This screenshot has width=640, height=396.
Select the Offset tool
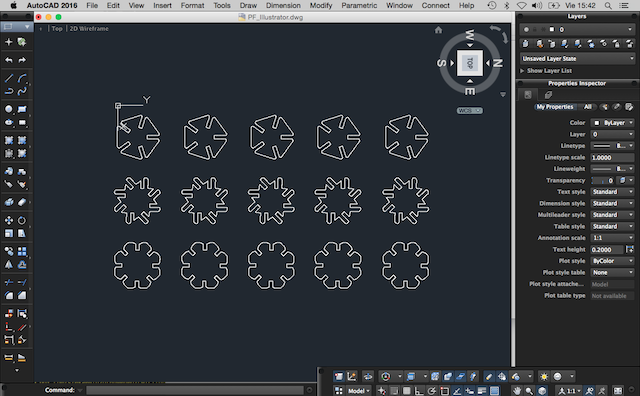pos(22,265)
